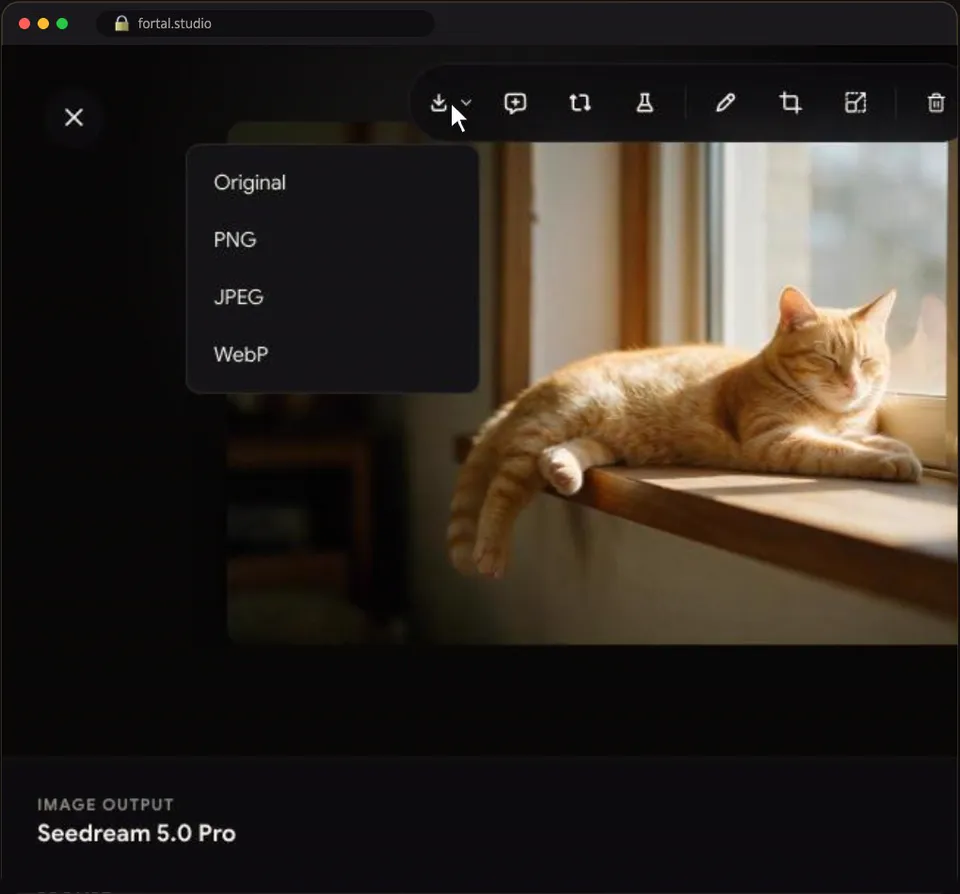Image resolution: width=960 pixels, height=894 pixels.
Task: Select the crop tool icon
Action: click(790, 103)
